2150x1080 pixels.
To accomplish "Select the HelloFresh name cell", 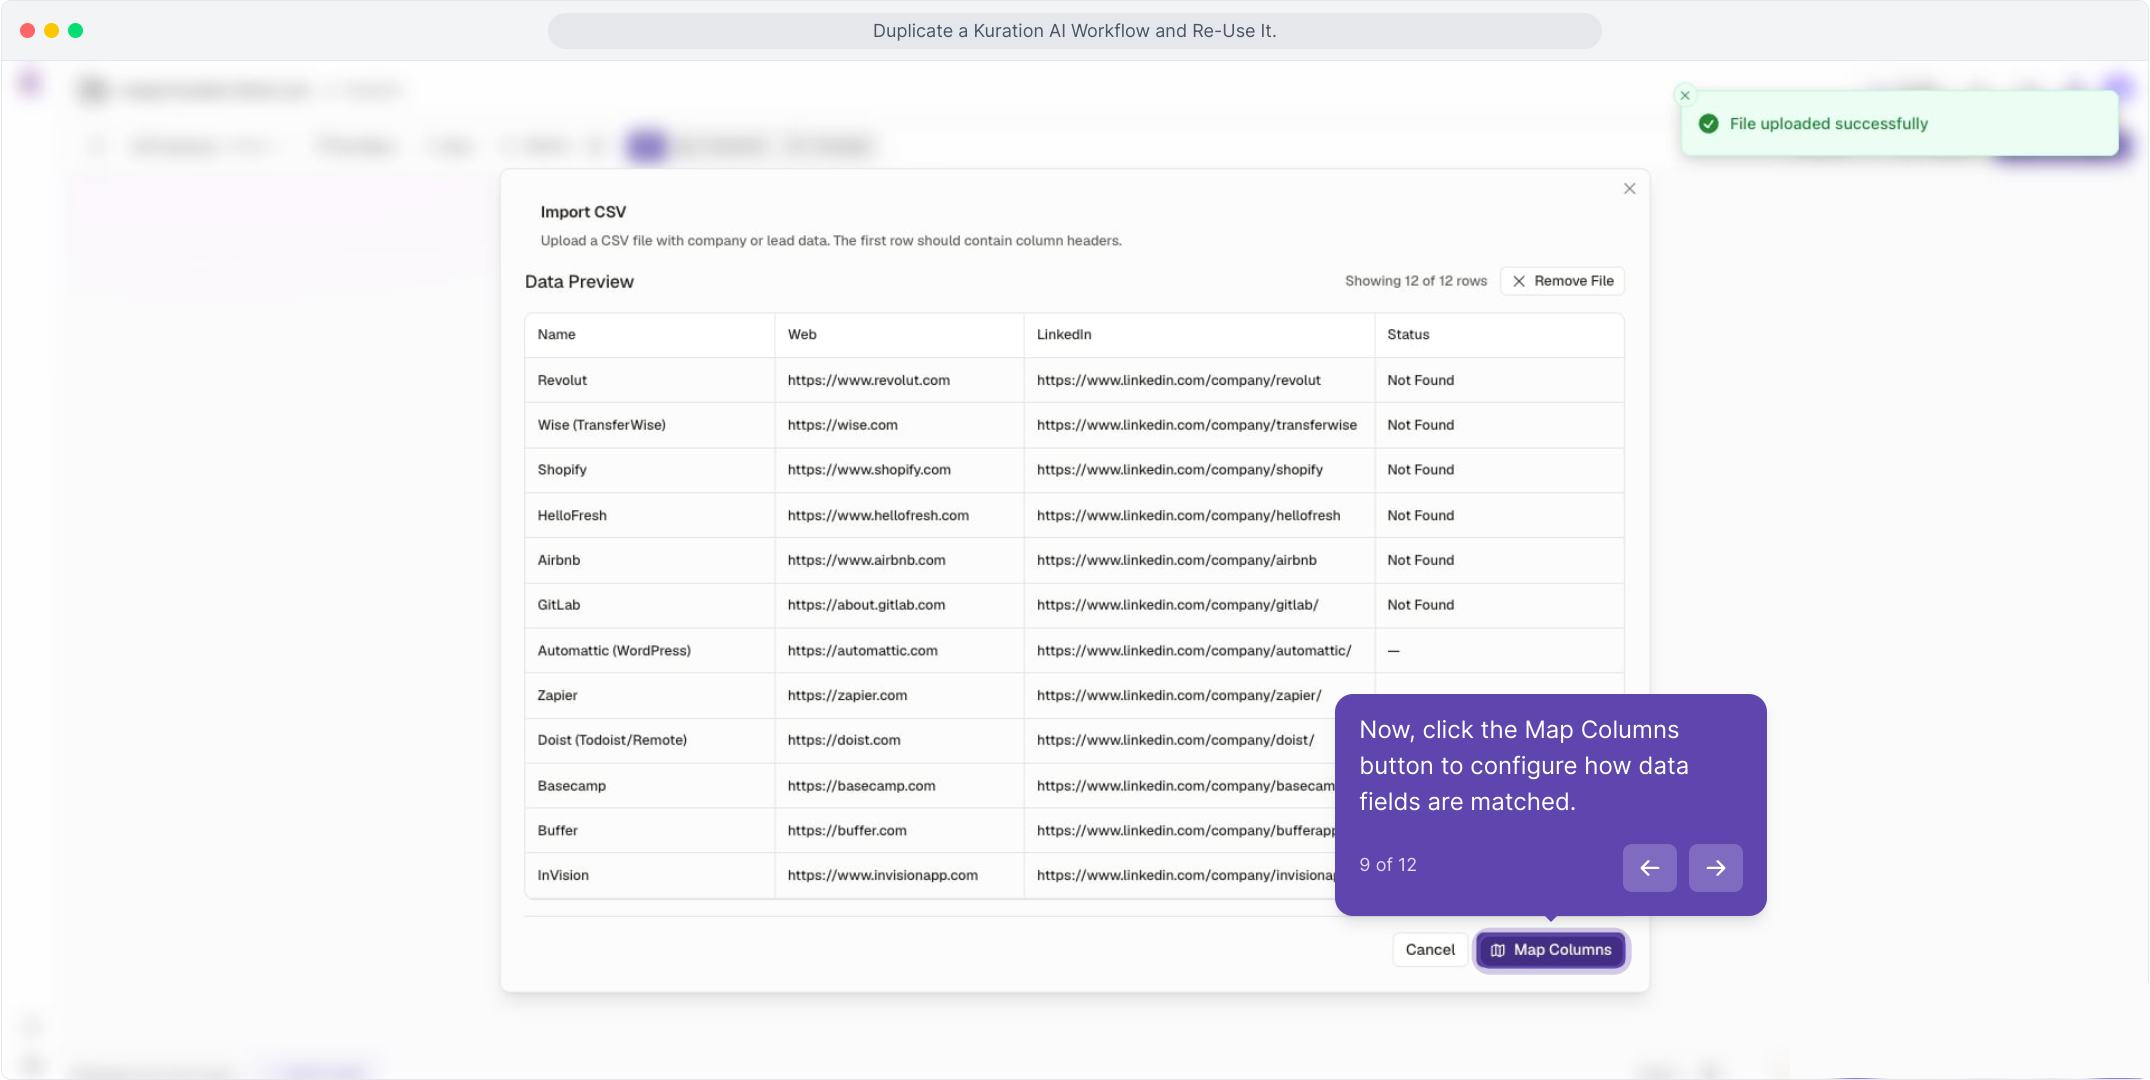I will (x=650, y=515).
